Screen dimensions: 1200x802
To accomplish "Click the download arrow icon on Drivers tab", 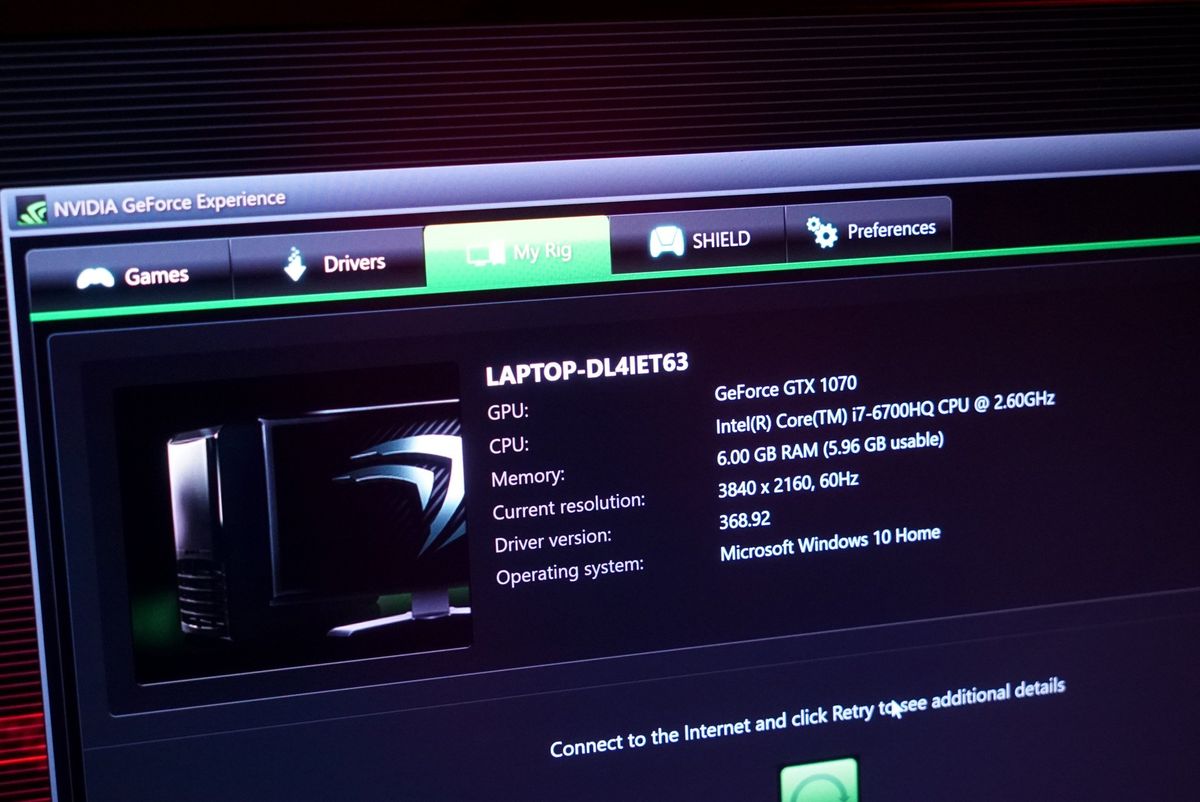I will pos(295,265).
